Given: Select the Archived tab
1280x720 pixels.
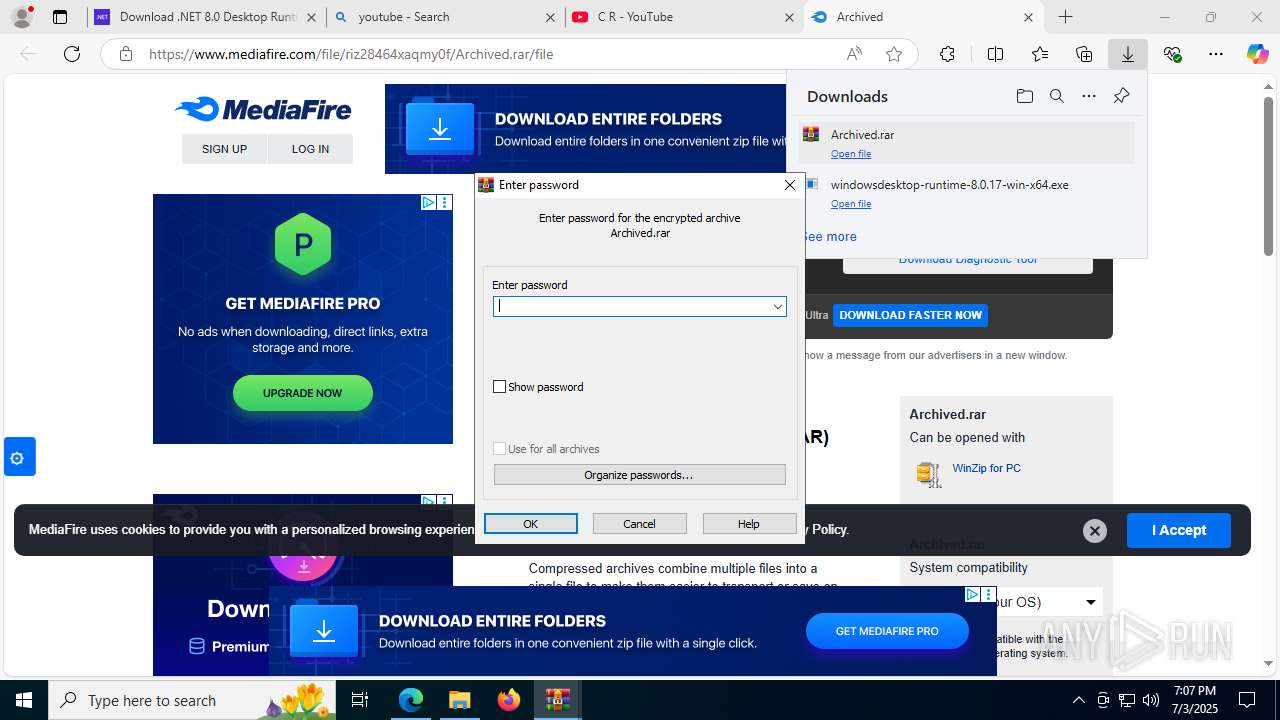Looking at the screenshot, I should click(x=923, y=17).
